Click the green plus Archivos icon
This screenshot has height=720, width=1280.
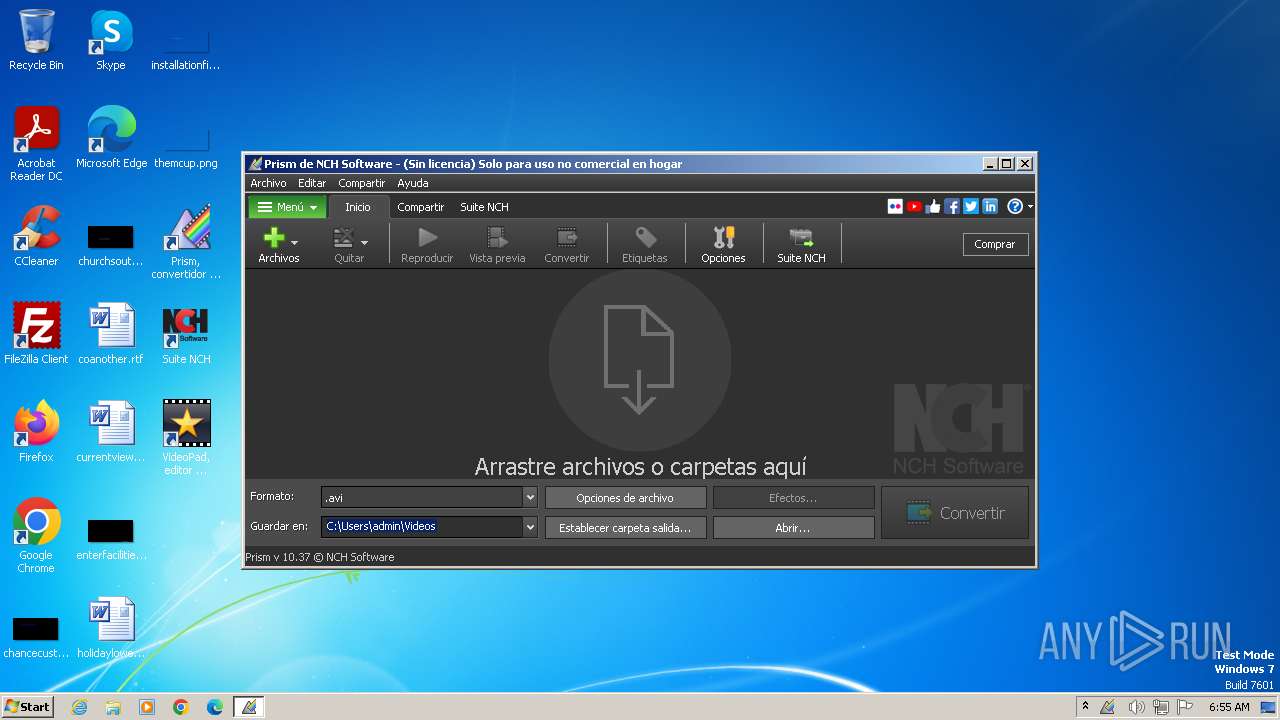pyautogui.click(x=273, y=238)
